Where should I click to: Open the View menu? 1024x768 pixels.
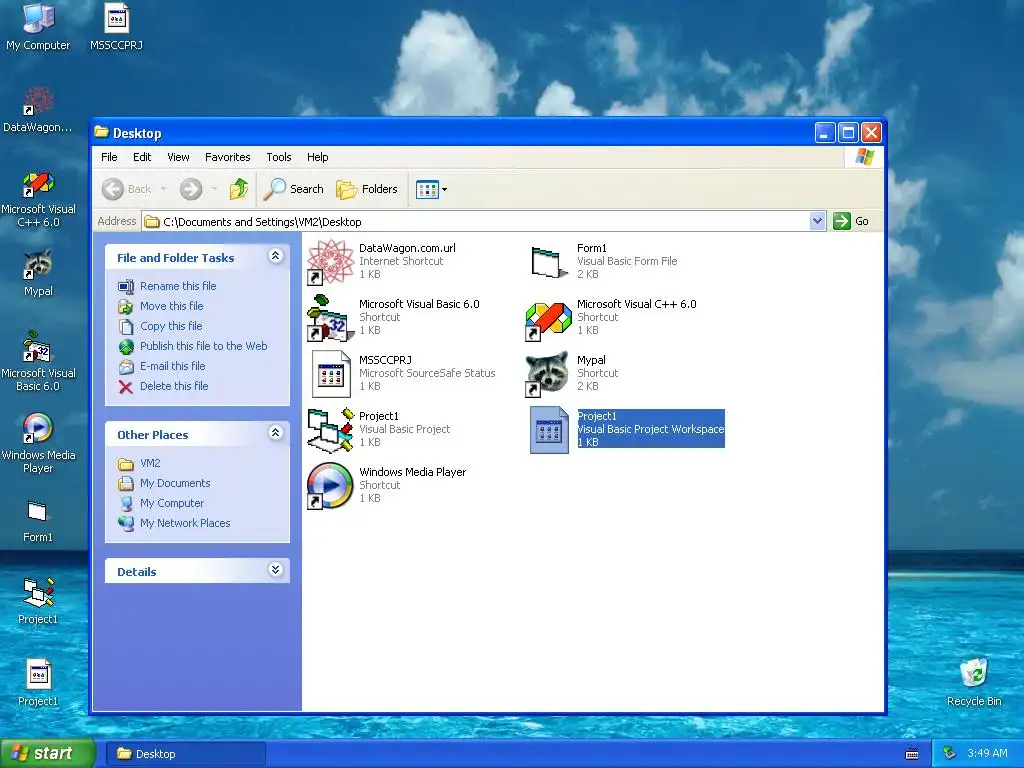pyautogui.click(x=178, y=157)
